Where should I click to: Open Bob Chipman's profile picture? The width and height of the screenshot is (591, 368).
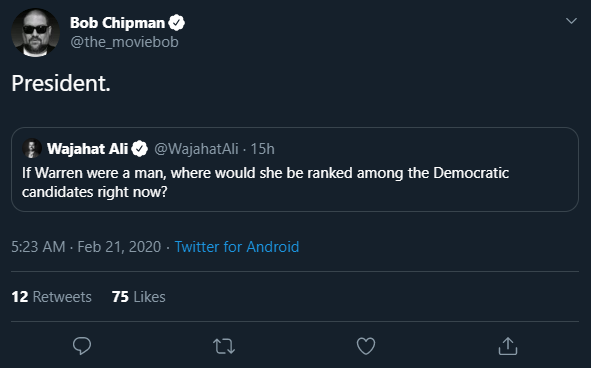click(x=35, y=33)
